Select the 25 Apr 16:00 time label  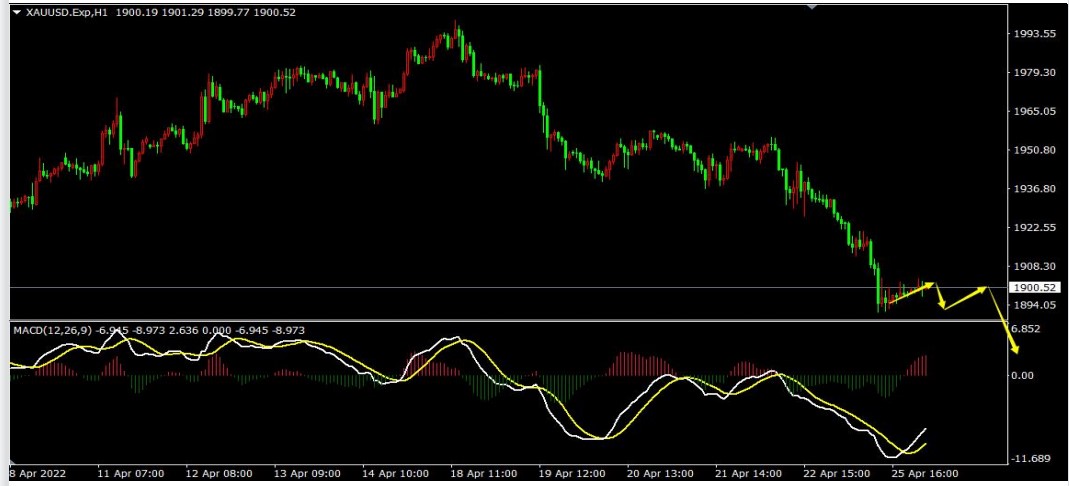[925, 473]
